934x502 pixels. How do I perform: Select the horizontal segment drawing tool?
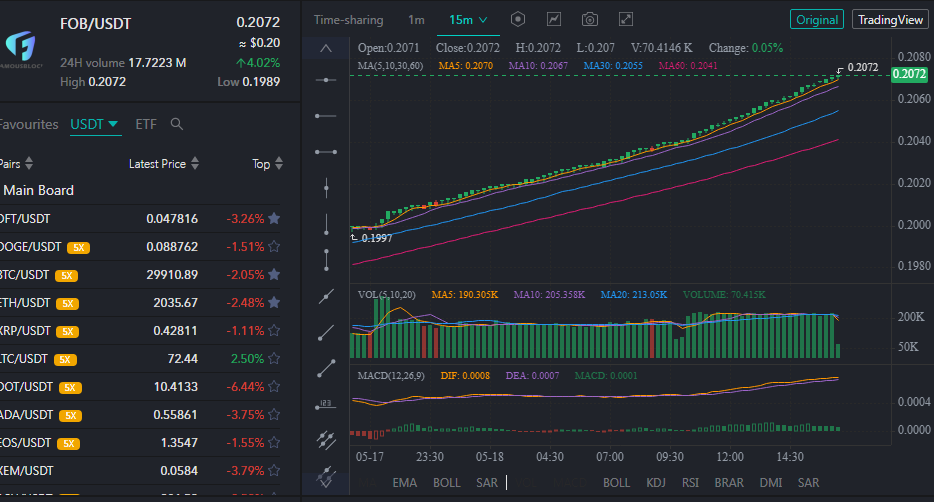[326, 152]
